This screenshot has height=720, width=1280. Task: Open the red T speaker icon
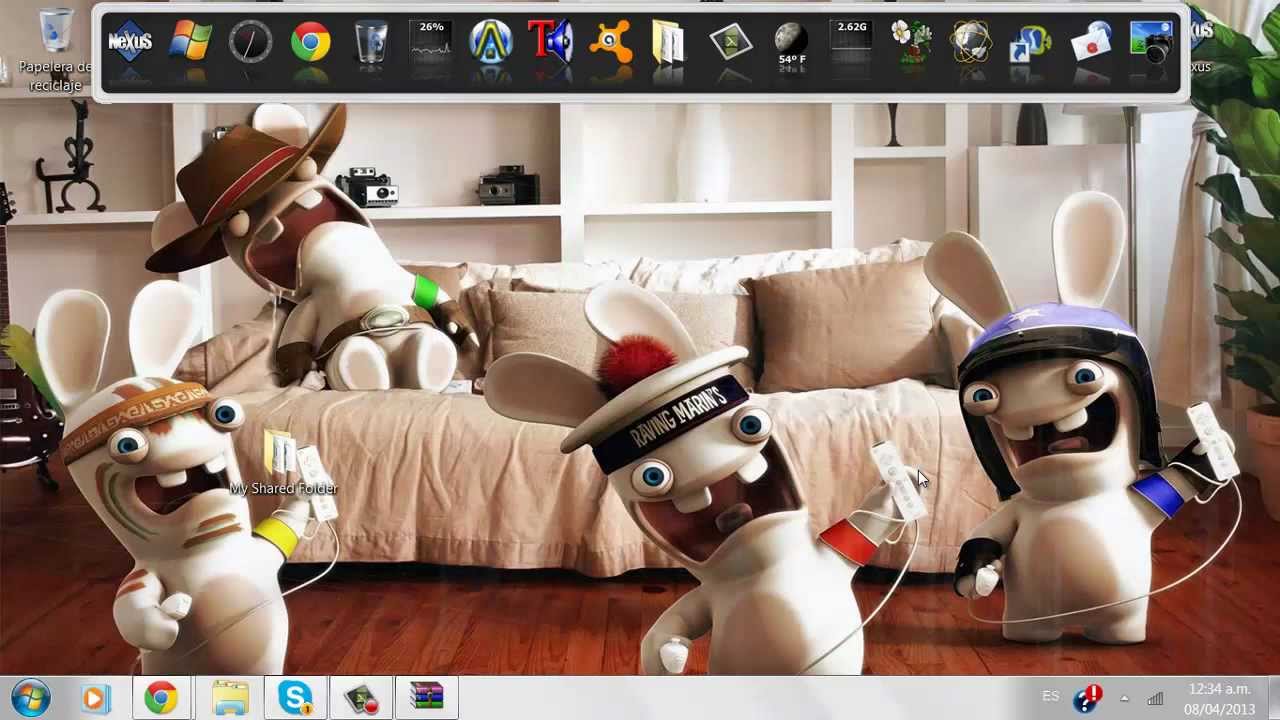click(551, 42)
